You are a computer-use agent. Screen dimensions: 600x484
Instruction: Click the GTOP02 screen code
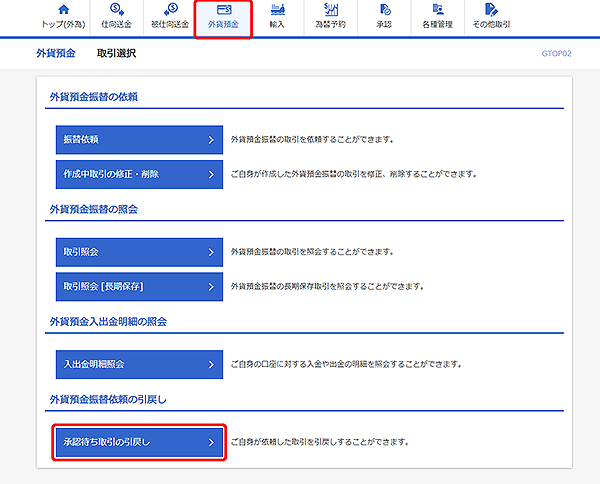point(556,54)
